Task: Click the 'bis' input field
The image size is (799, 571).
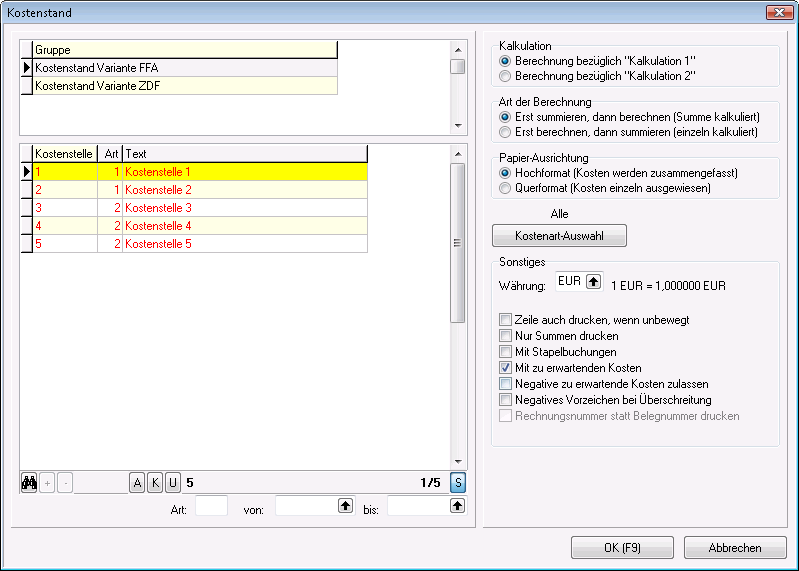Action: 419,506
